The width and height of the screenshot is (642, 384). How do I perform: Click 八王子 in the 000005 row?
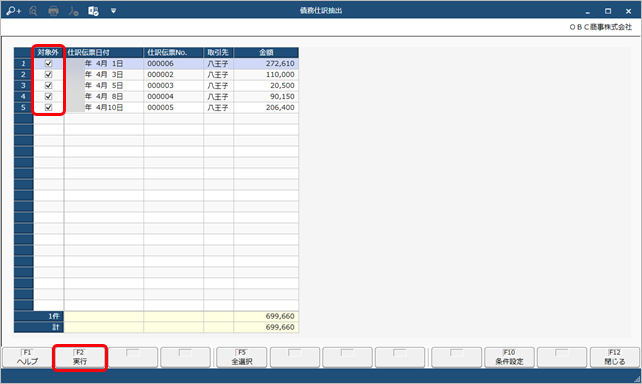point(218,108)
